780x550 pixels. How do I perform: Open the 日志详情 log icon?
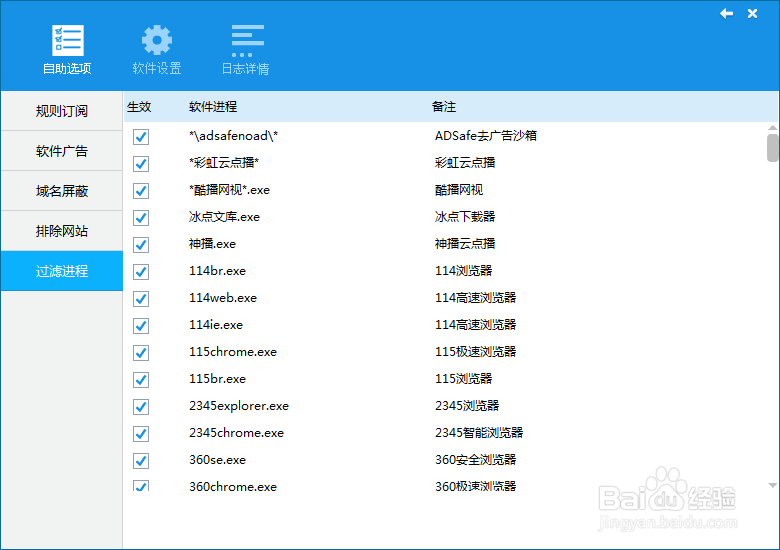(x=247, y=41)
